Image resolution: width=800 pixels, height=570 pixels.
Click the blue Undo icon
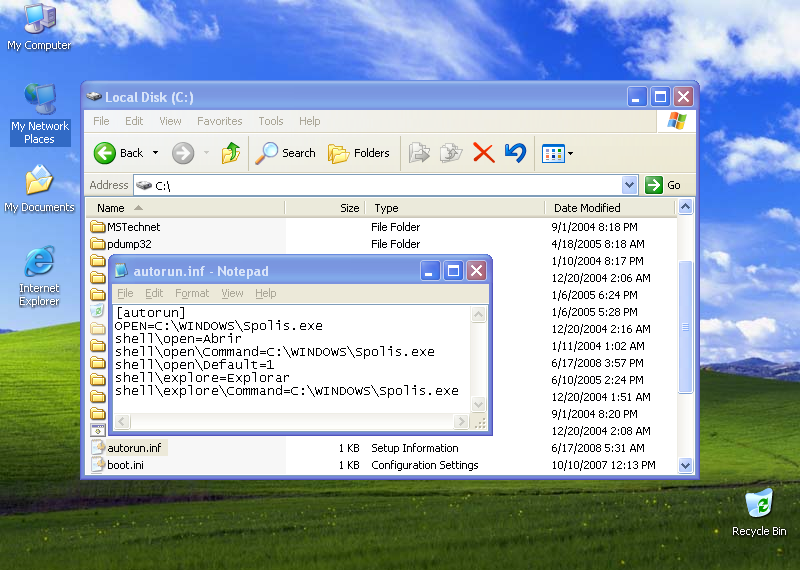[x=515, y=153]
